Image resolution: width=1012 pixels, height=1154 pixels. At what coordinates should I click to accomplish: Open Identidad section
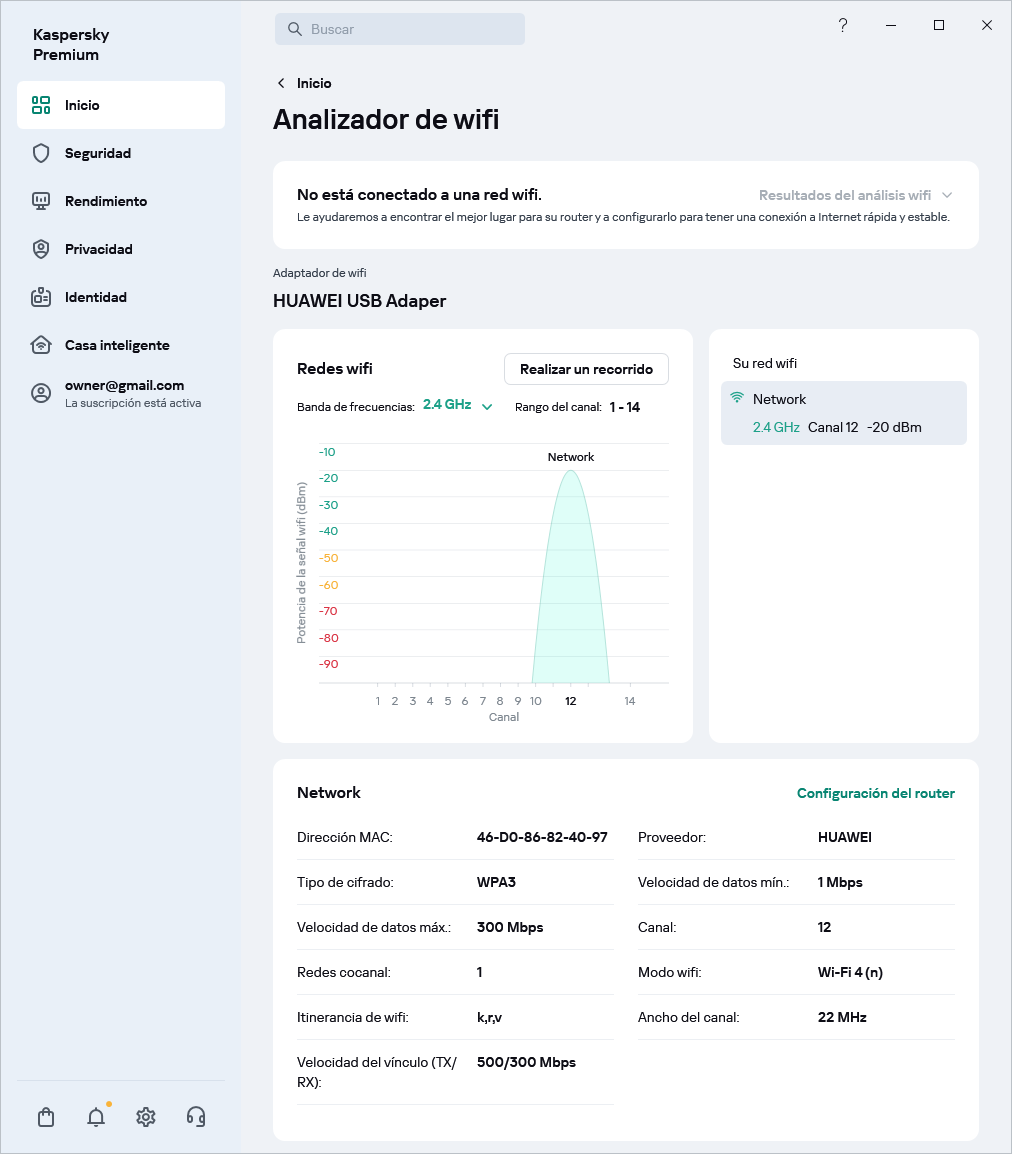click(96, 297)
